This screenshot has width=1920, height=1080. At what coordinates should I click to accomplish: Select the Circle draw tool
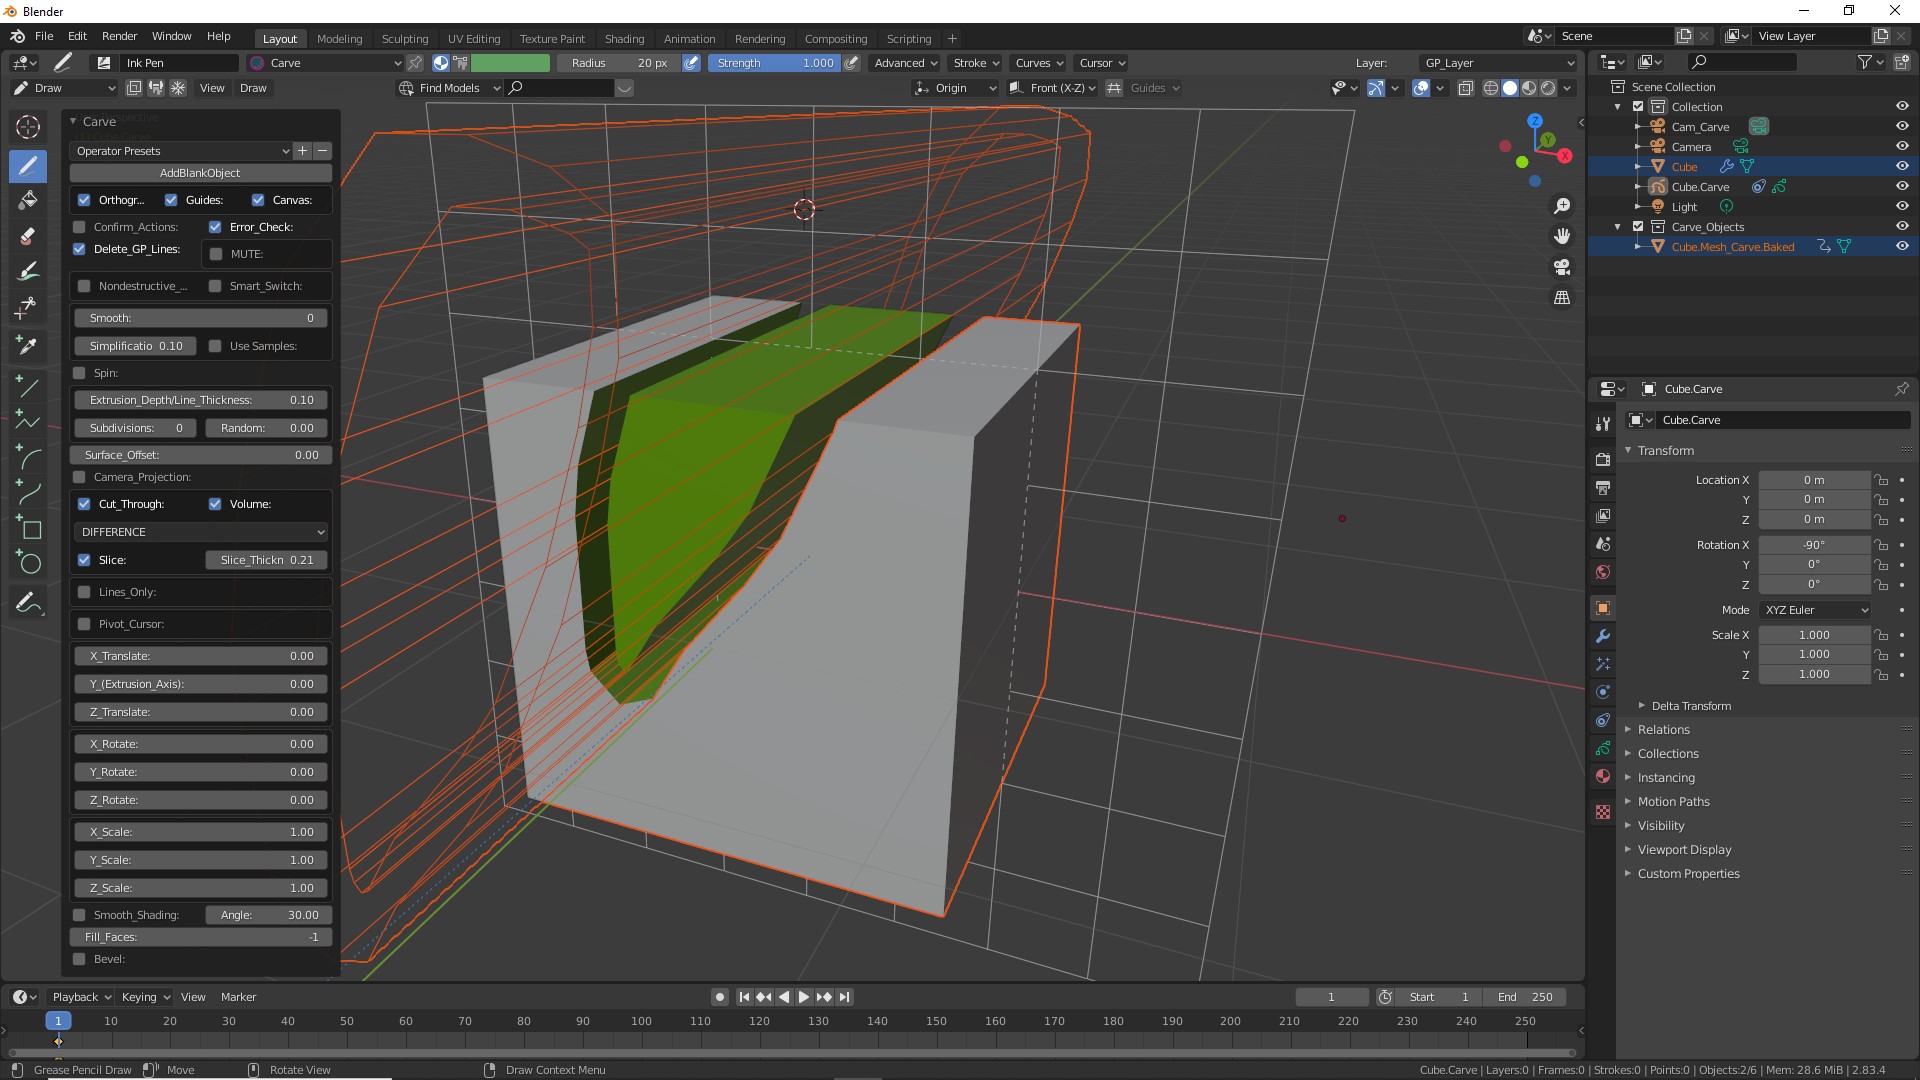click(x=28, y=563)
